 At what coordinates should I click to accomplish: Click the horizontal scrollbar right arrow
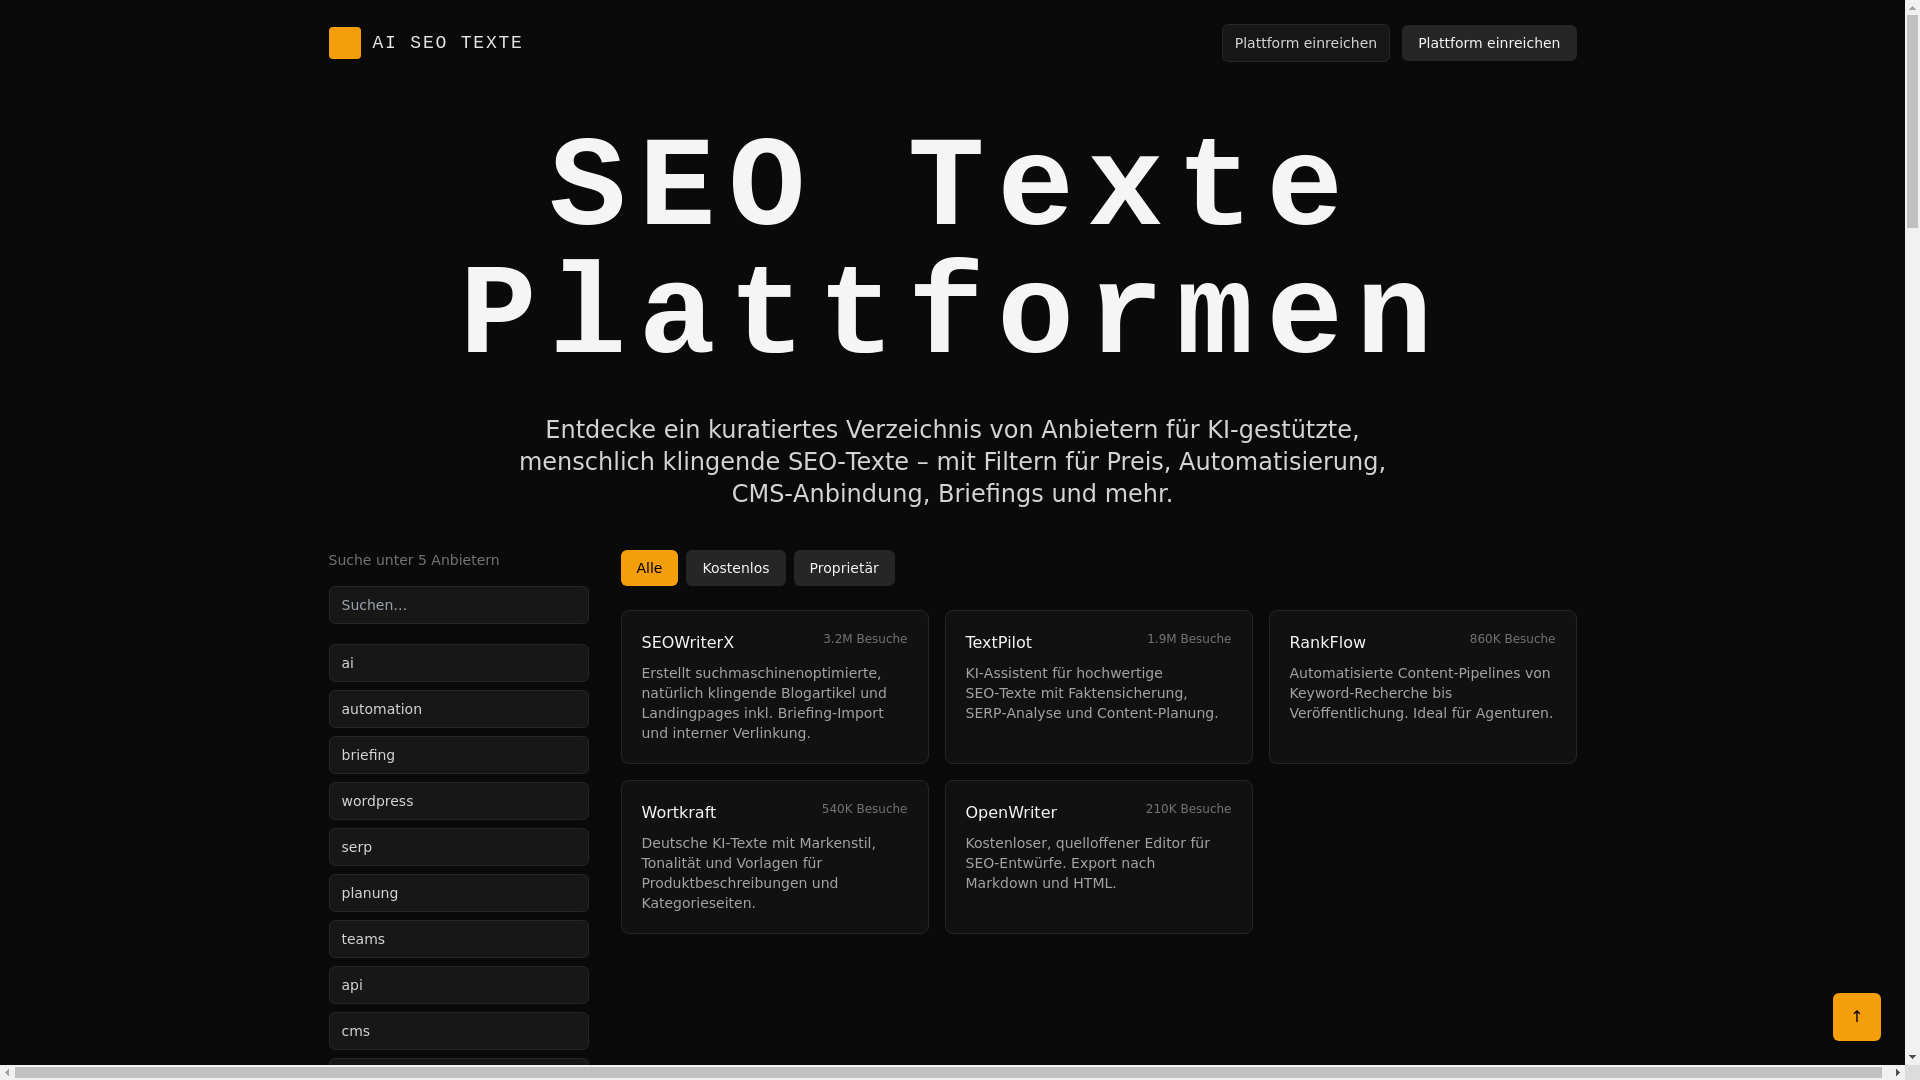1897,1072
